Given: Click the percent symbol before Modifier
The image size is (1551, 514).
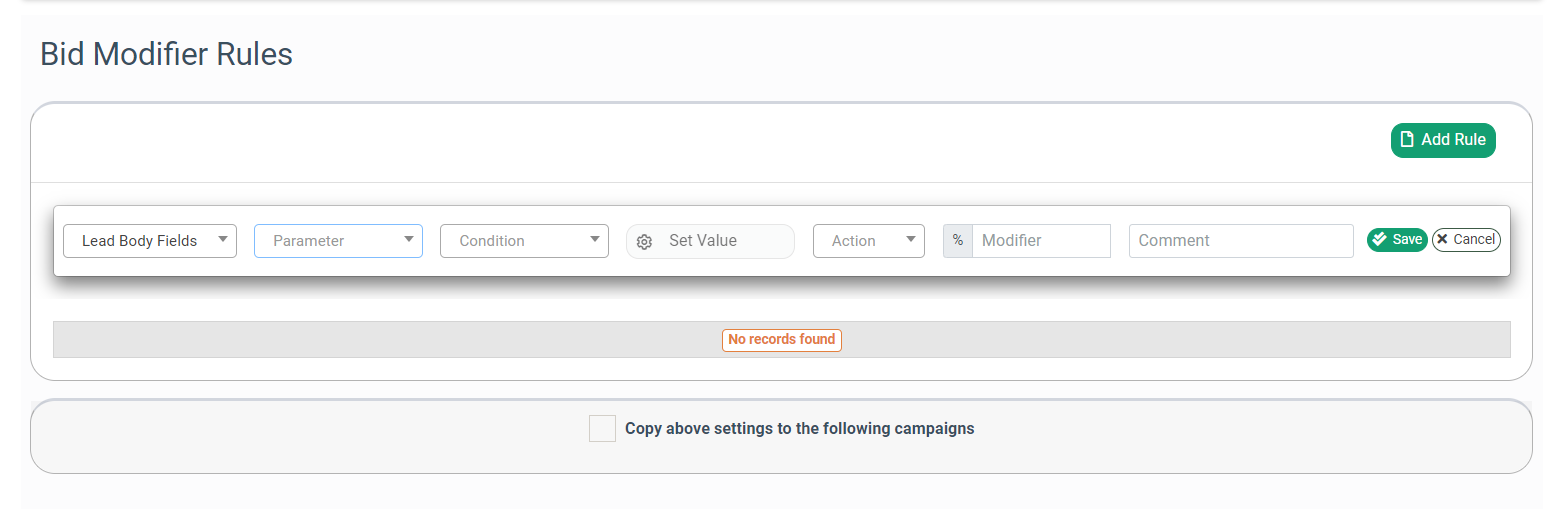Looking at the screenshot, I should (x=957, y=241).
